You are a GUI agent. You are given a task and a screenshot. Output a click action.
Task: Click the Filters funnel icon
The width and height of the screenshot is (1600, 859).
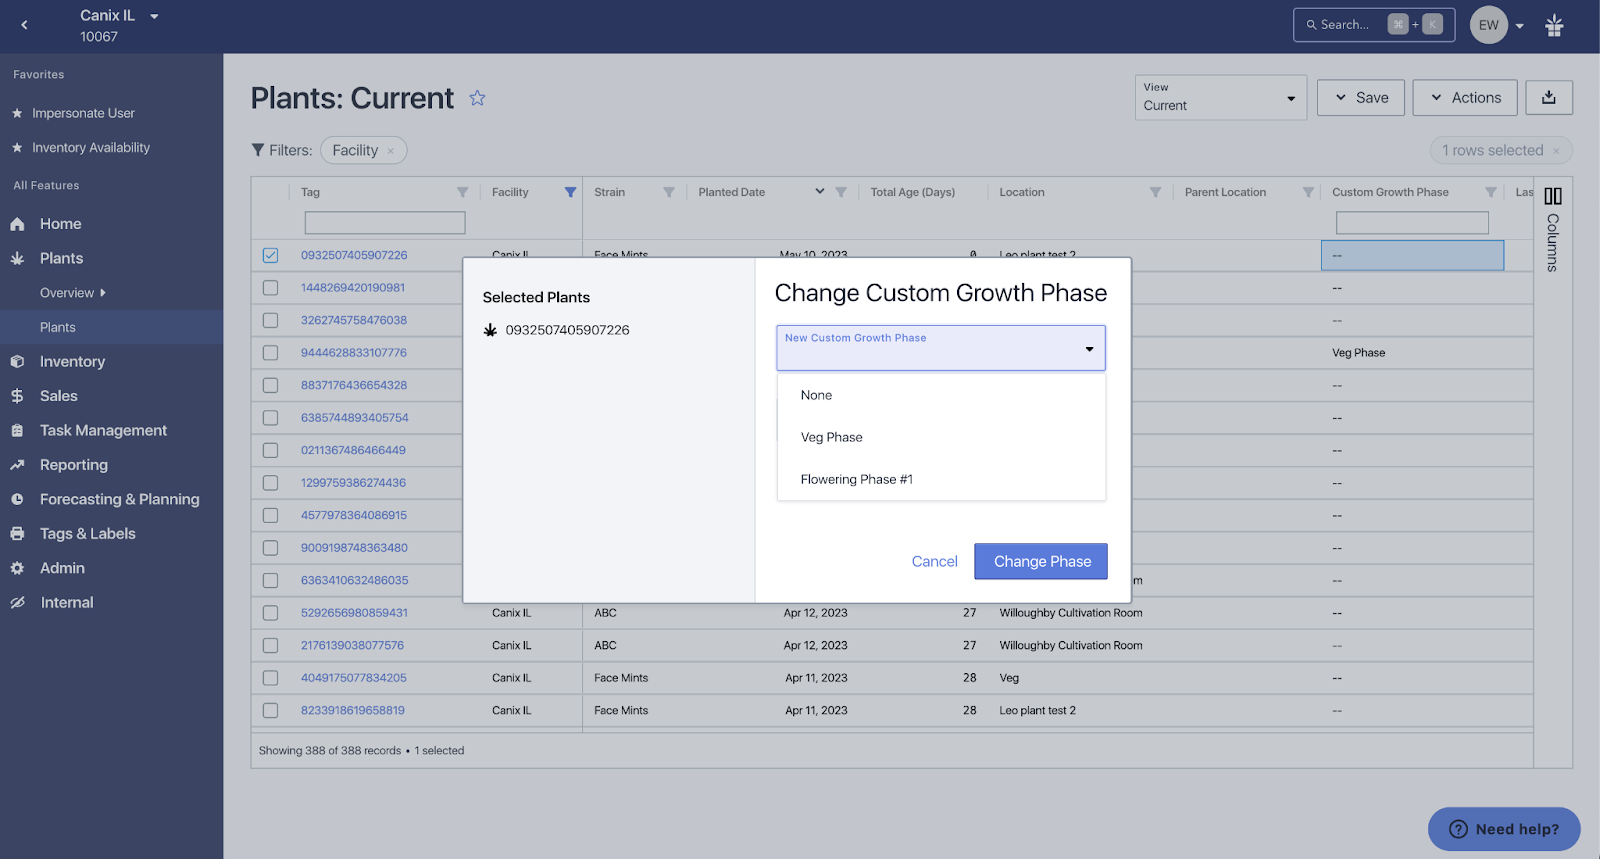click(258, 150)
